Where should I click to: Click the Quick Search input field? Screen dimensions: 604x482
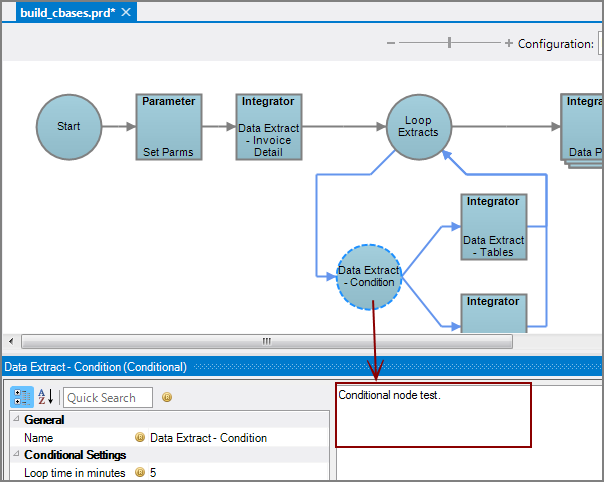click(108, 397)
